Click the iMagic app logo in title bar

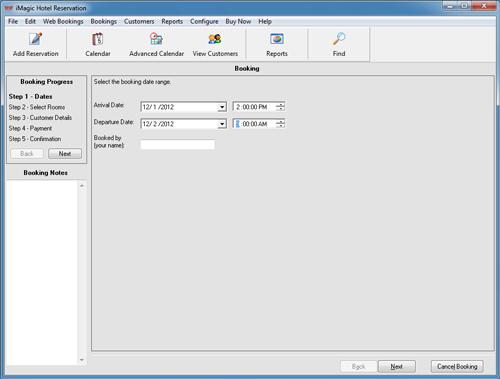[x=9, y=8]
